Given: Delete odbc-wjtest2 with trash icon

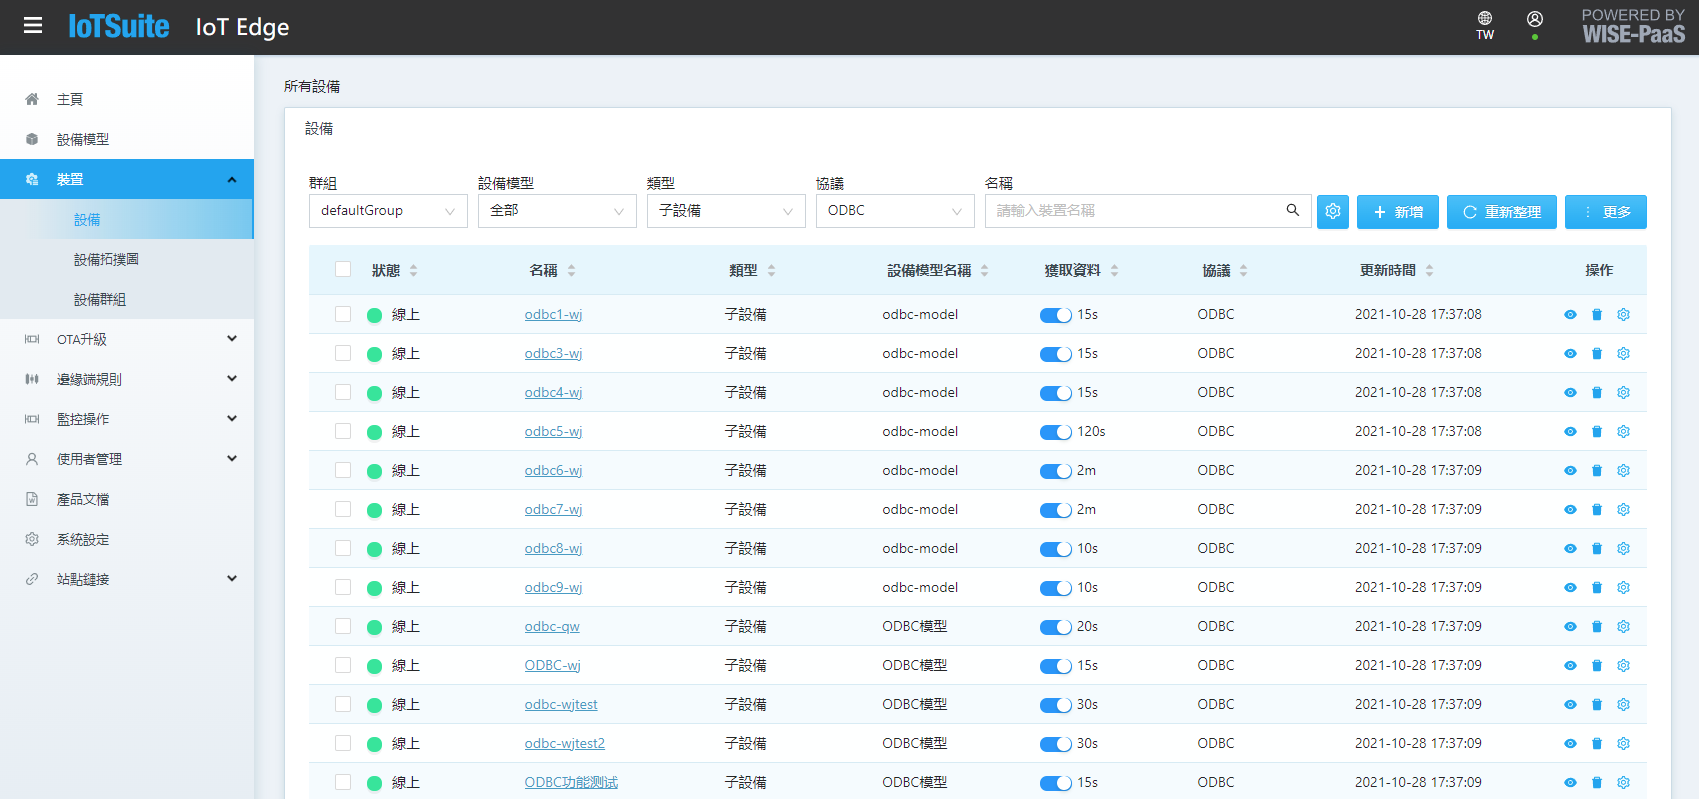Looking at the screenshot, I should click(1597, 744).
